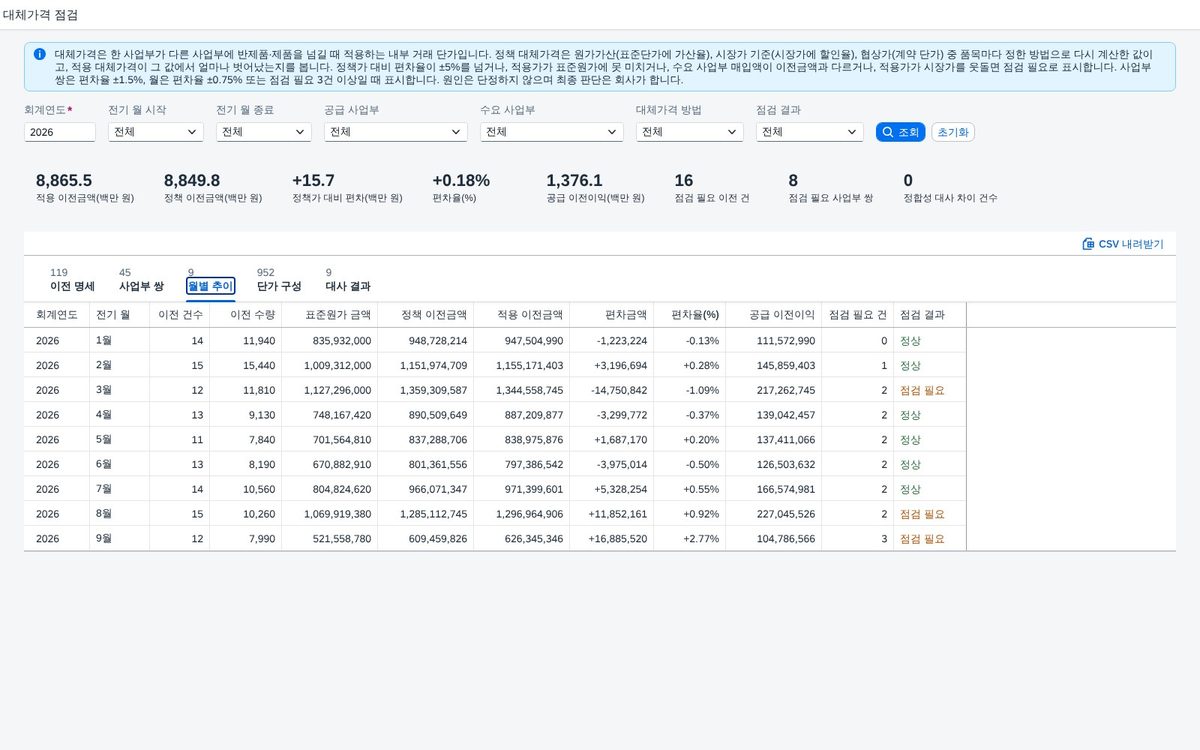1200x750 pixels.
Task: Click the 전기 월 column header
Action: [x=120, y=315]
